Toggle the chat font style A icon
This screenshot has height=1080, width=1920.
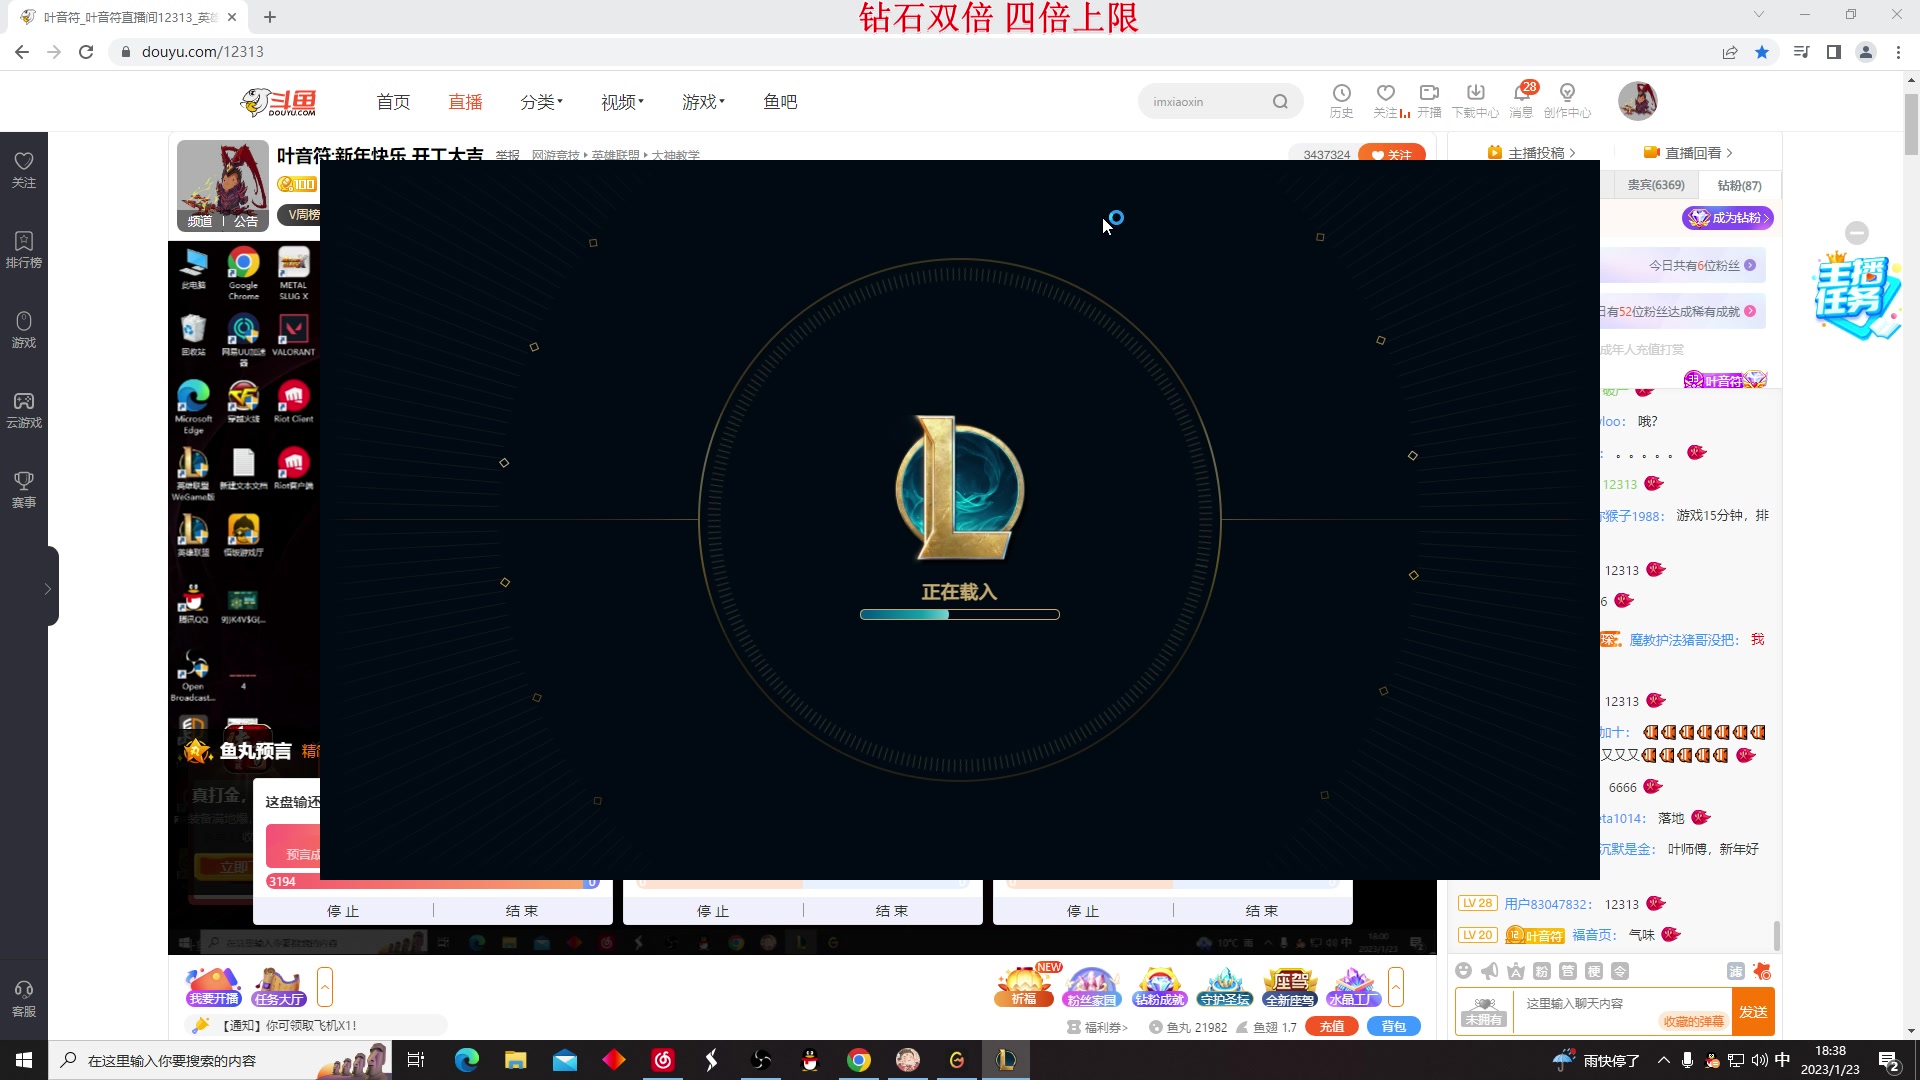click(1516, 971)
